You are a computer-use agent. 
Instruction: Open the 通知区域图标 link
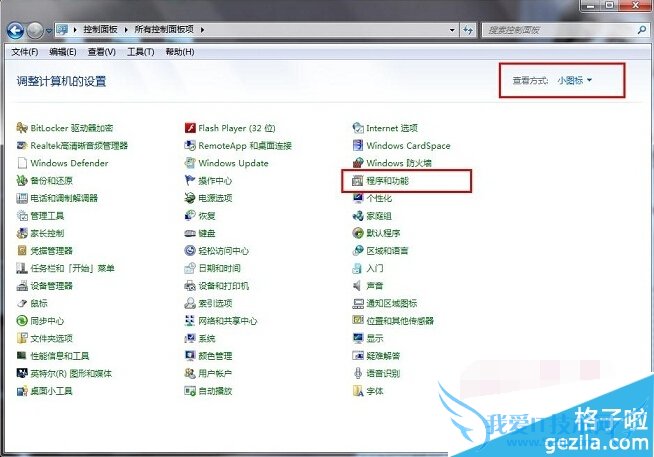(x=392, y=303)
